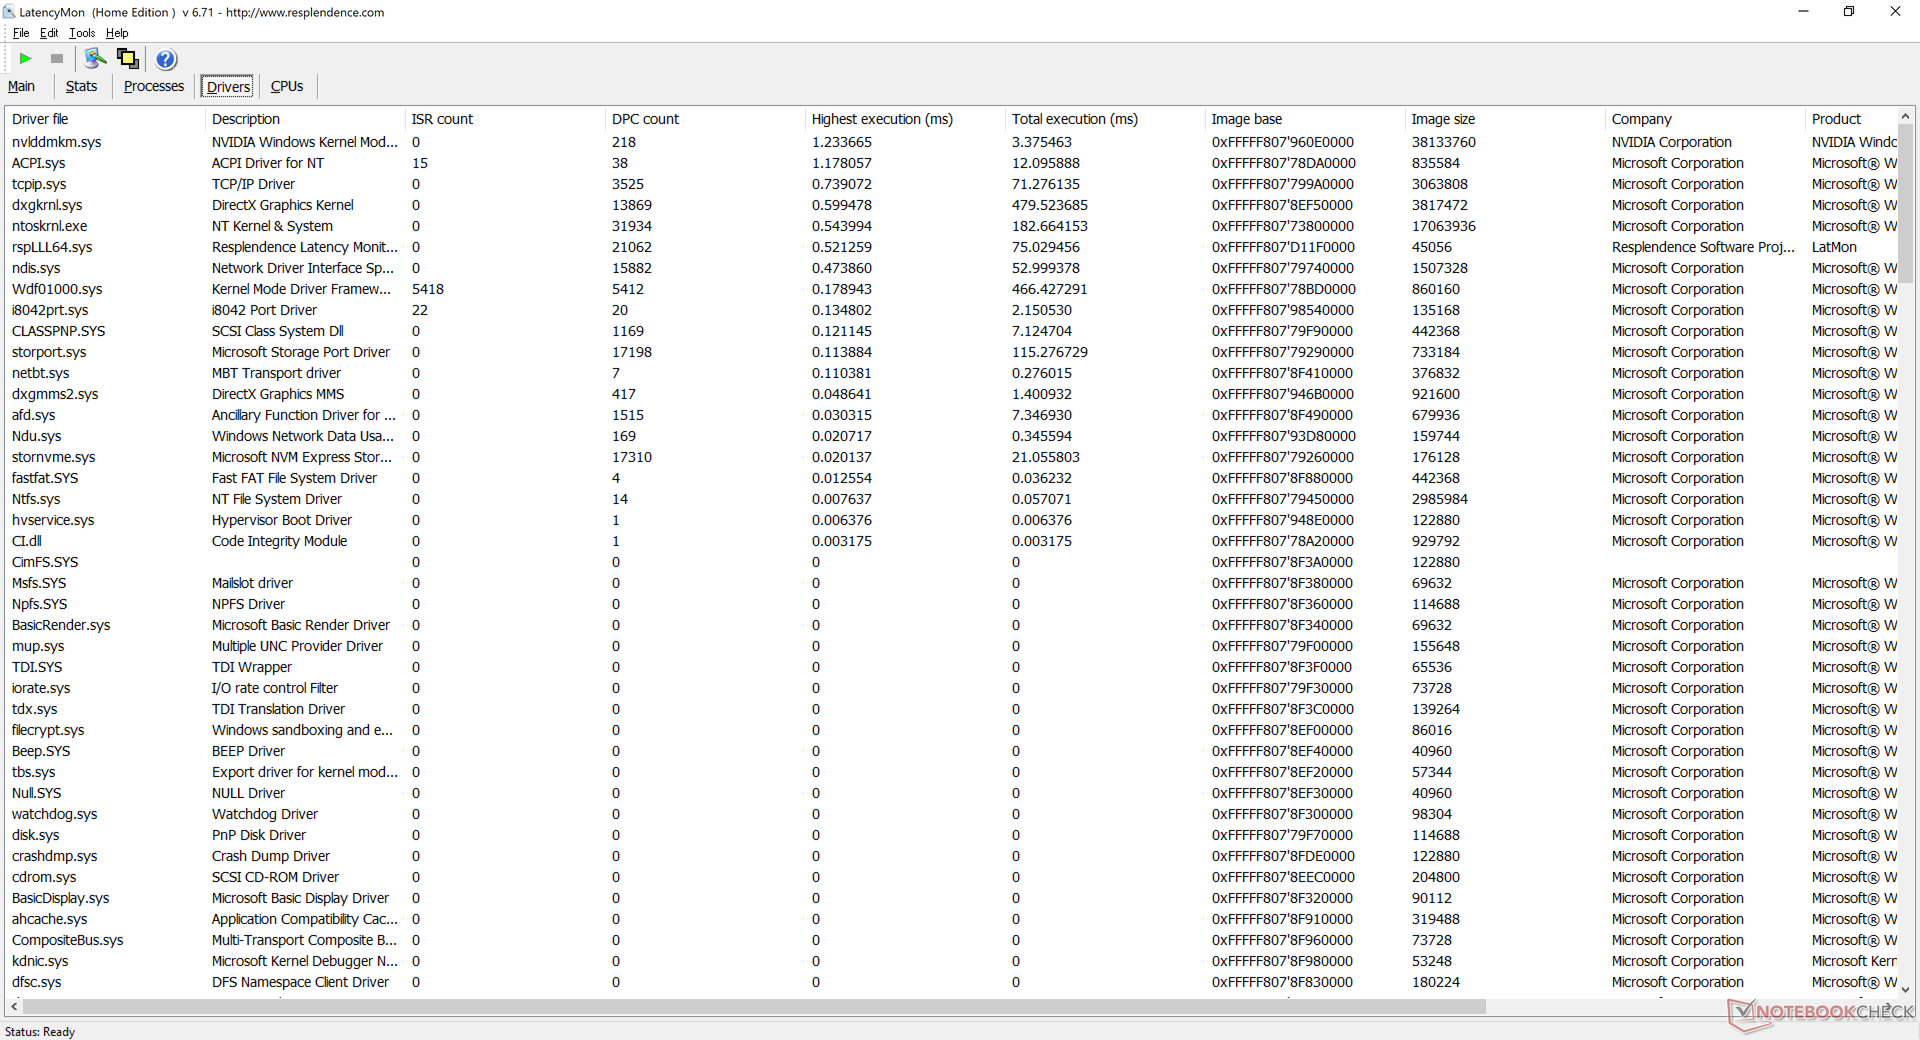Screen dimensions: 1920x1040
Task: Click the LatencyMon title bar app icon
Action: [x=9, y=12]
